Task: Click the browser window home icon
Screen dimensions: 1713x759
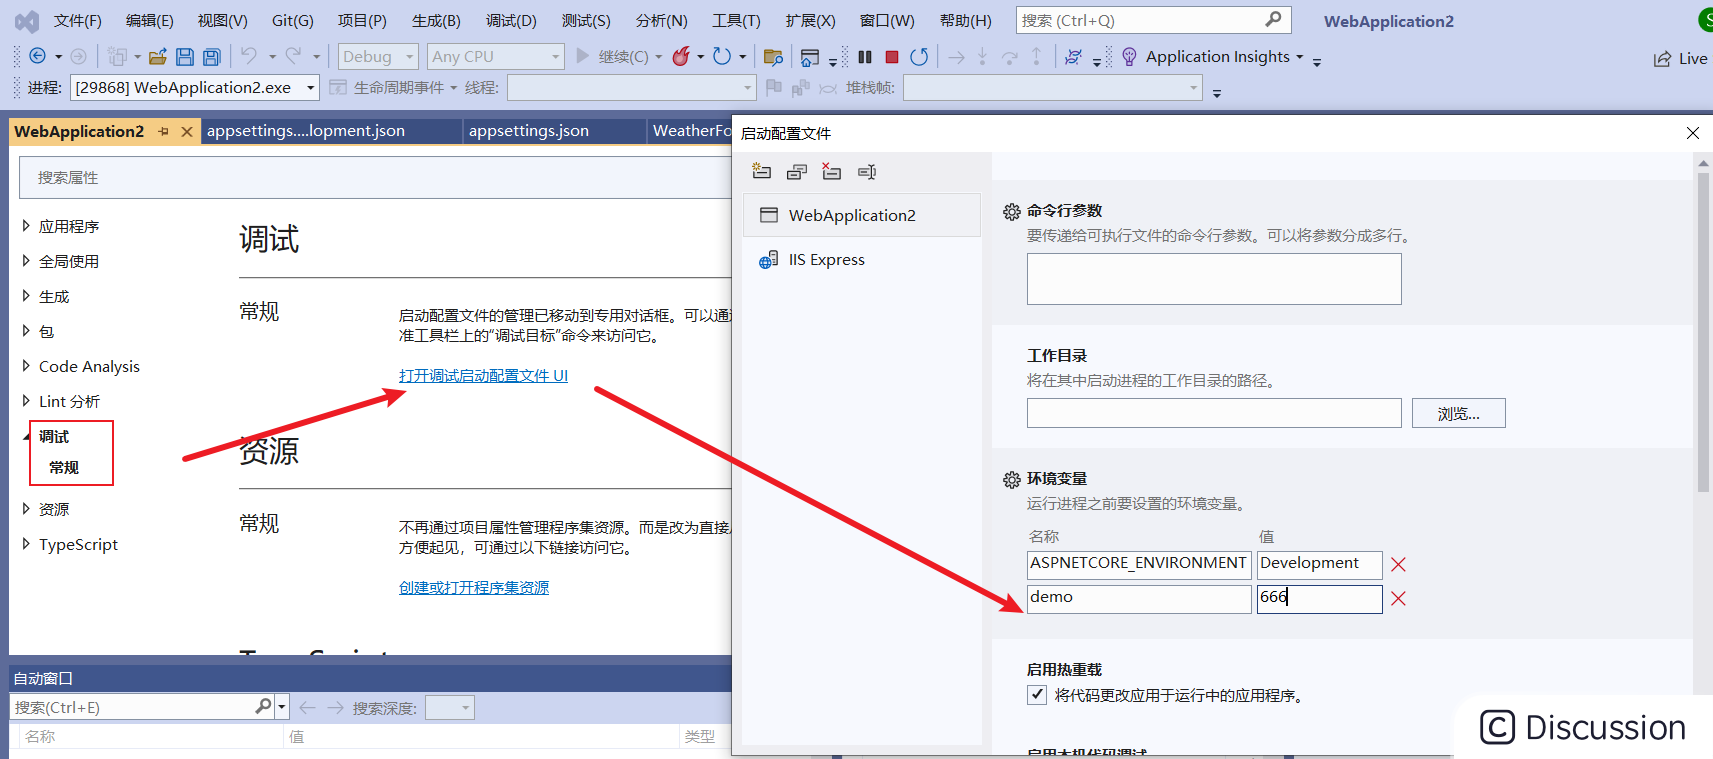Action: [x=810, y=57]
